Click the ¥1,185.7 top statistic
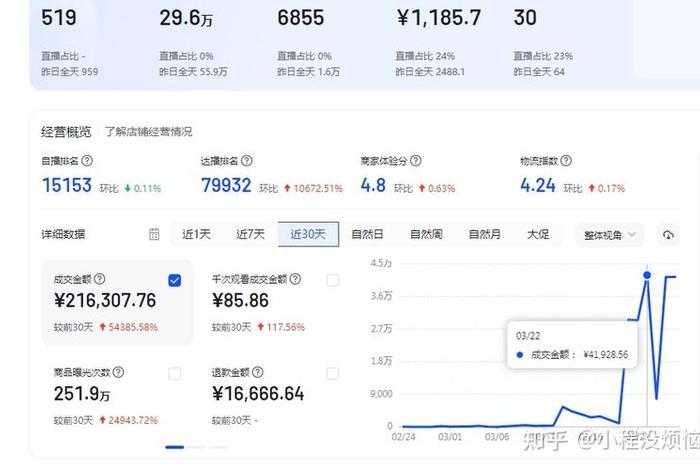 click(x=439, y=18)
